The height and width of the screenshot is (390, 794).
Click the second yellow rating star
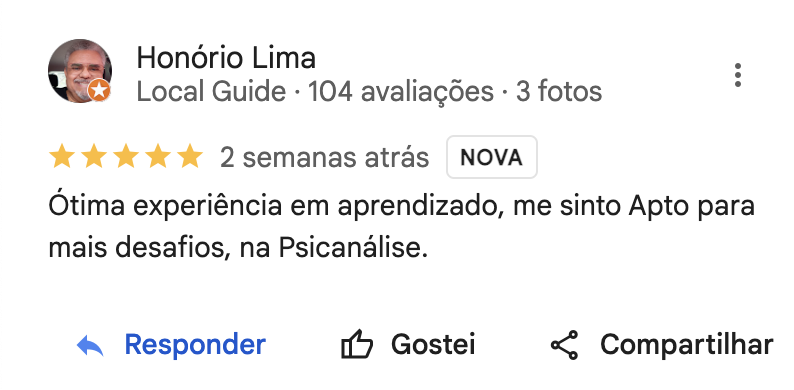94,156
